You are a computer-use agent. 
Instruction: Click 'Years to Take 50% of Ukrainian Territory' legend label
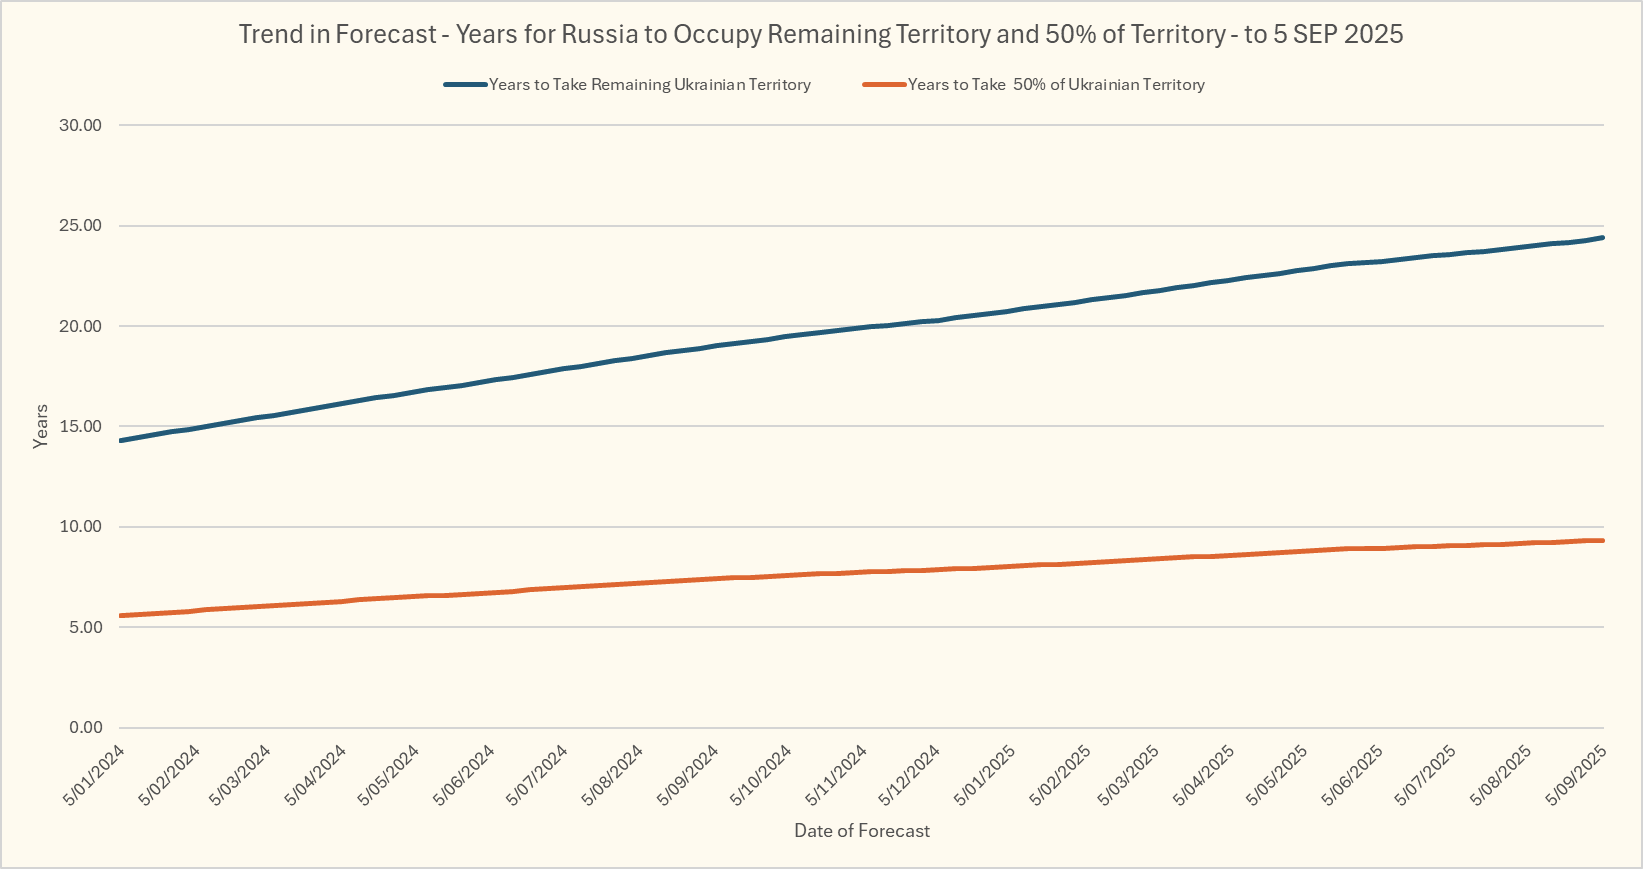[x=1056, y=85]
